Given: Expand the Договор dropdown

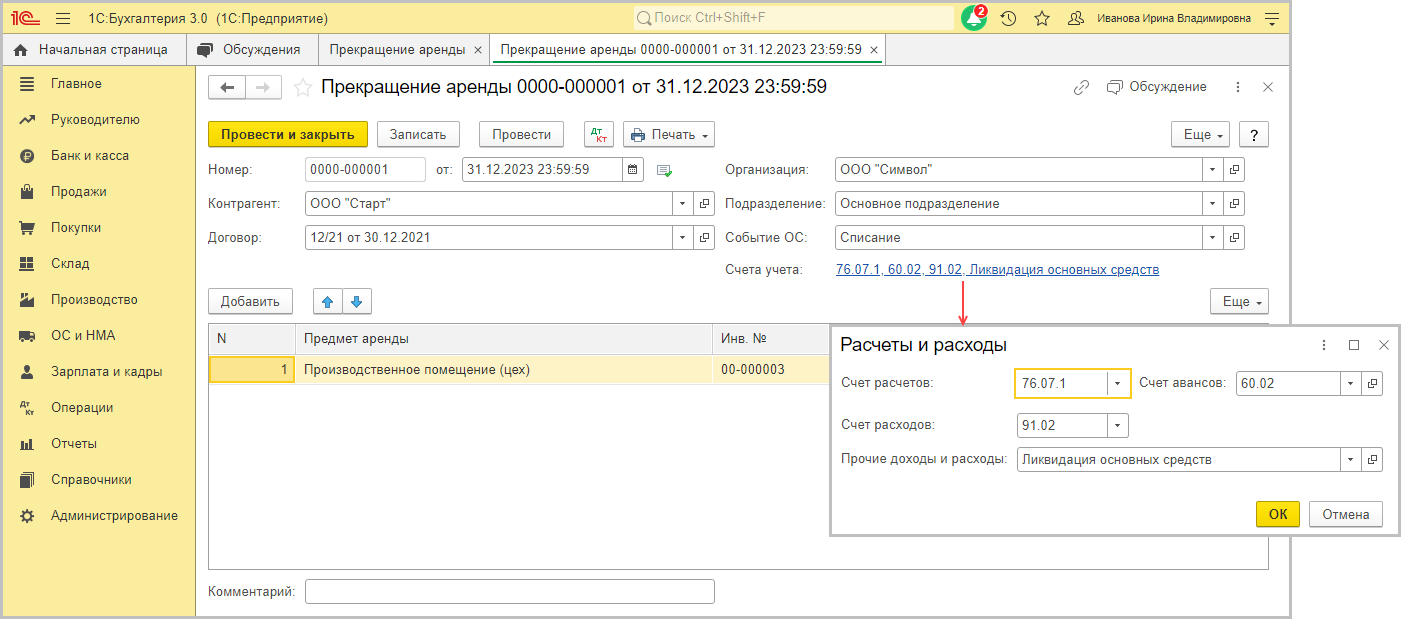Looking at the screenshot, I should pyautogui.click(x=682, y=238).
